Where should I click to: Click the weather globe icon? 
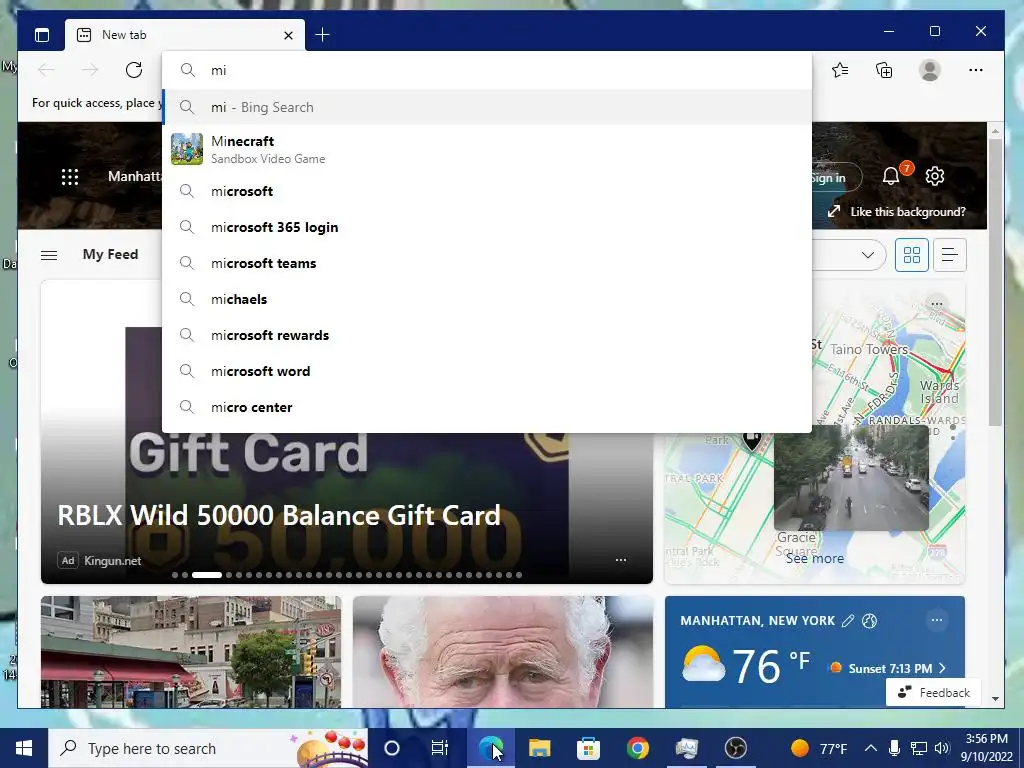869,620
